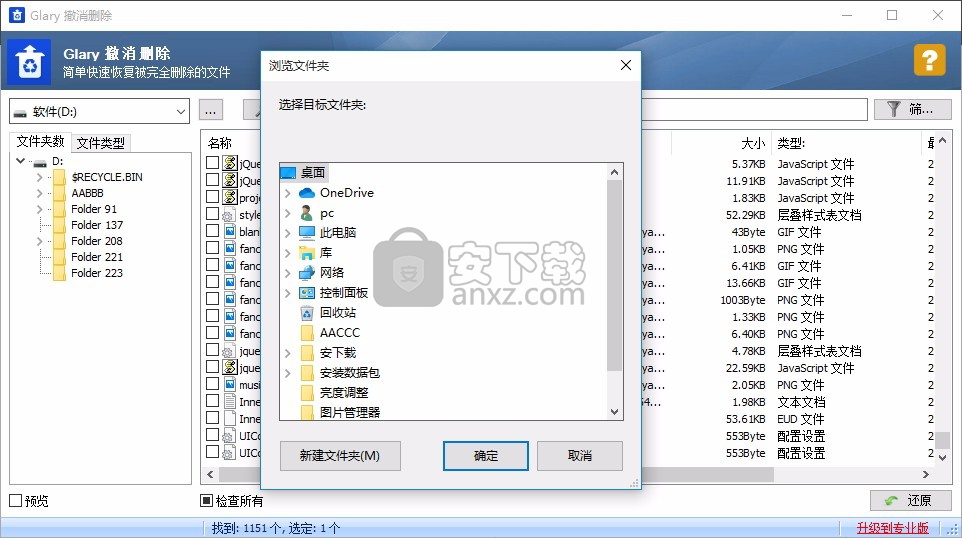The width and height of the screenshot is (962, 538).
Task: Toggle the 预览 preview checkbox
Action: point(15,501)
